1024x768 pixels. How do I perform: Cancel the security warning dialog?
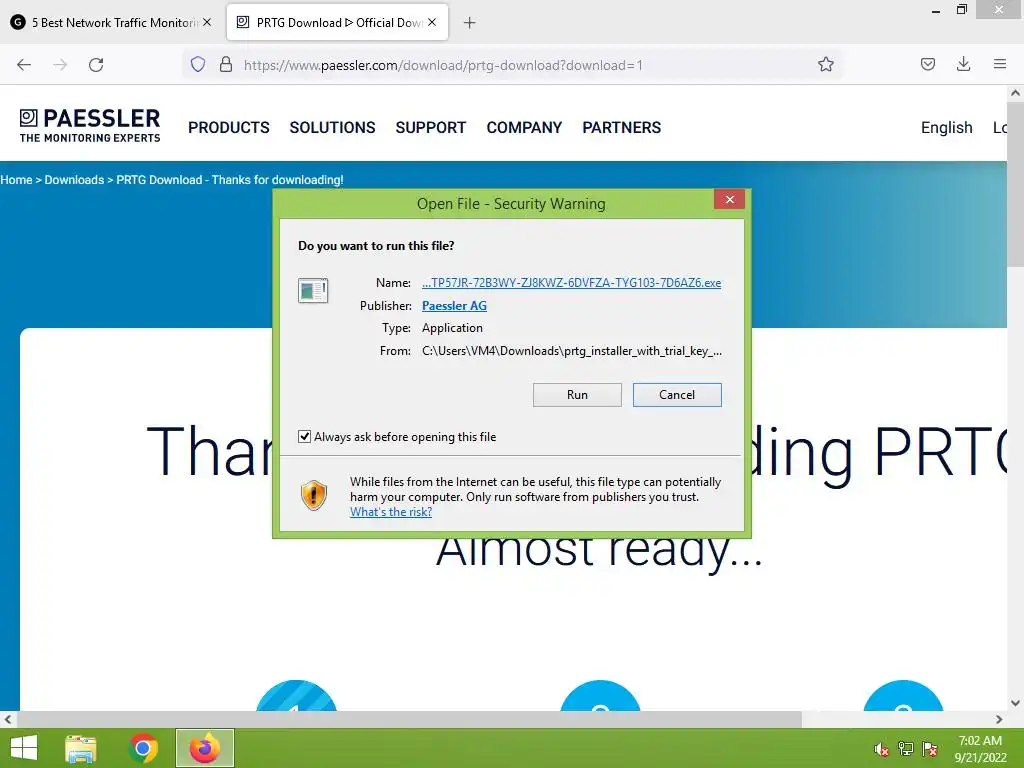point(677,394)
